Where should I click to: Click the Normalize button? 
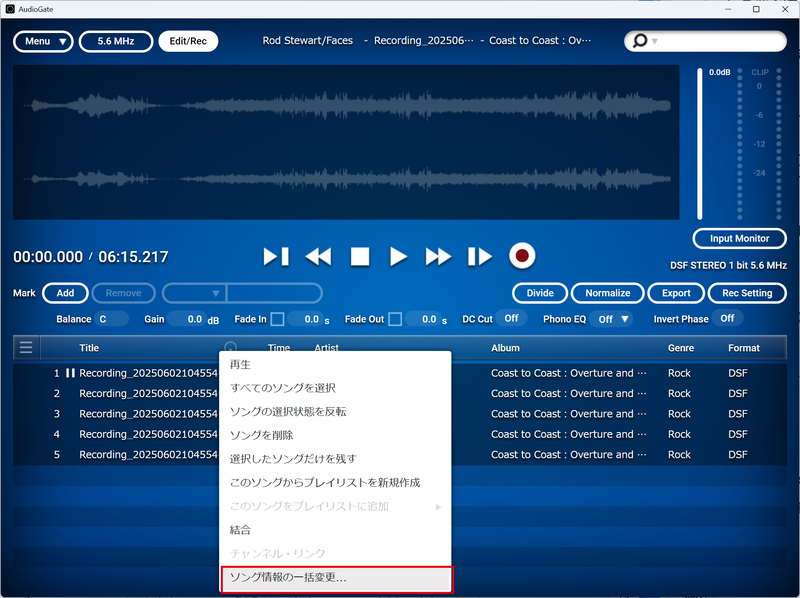tap(608, 293)
